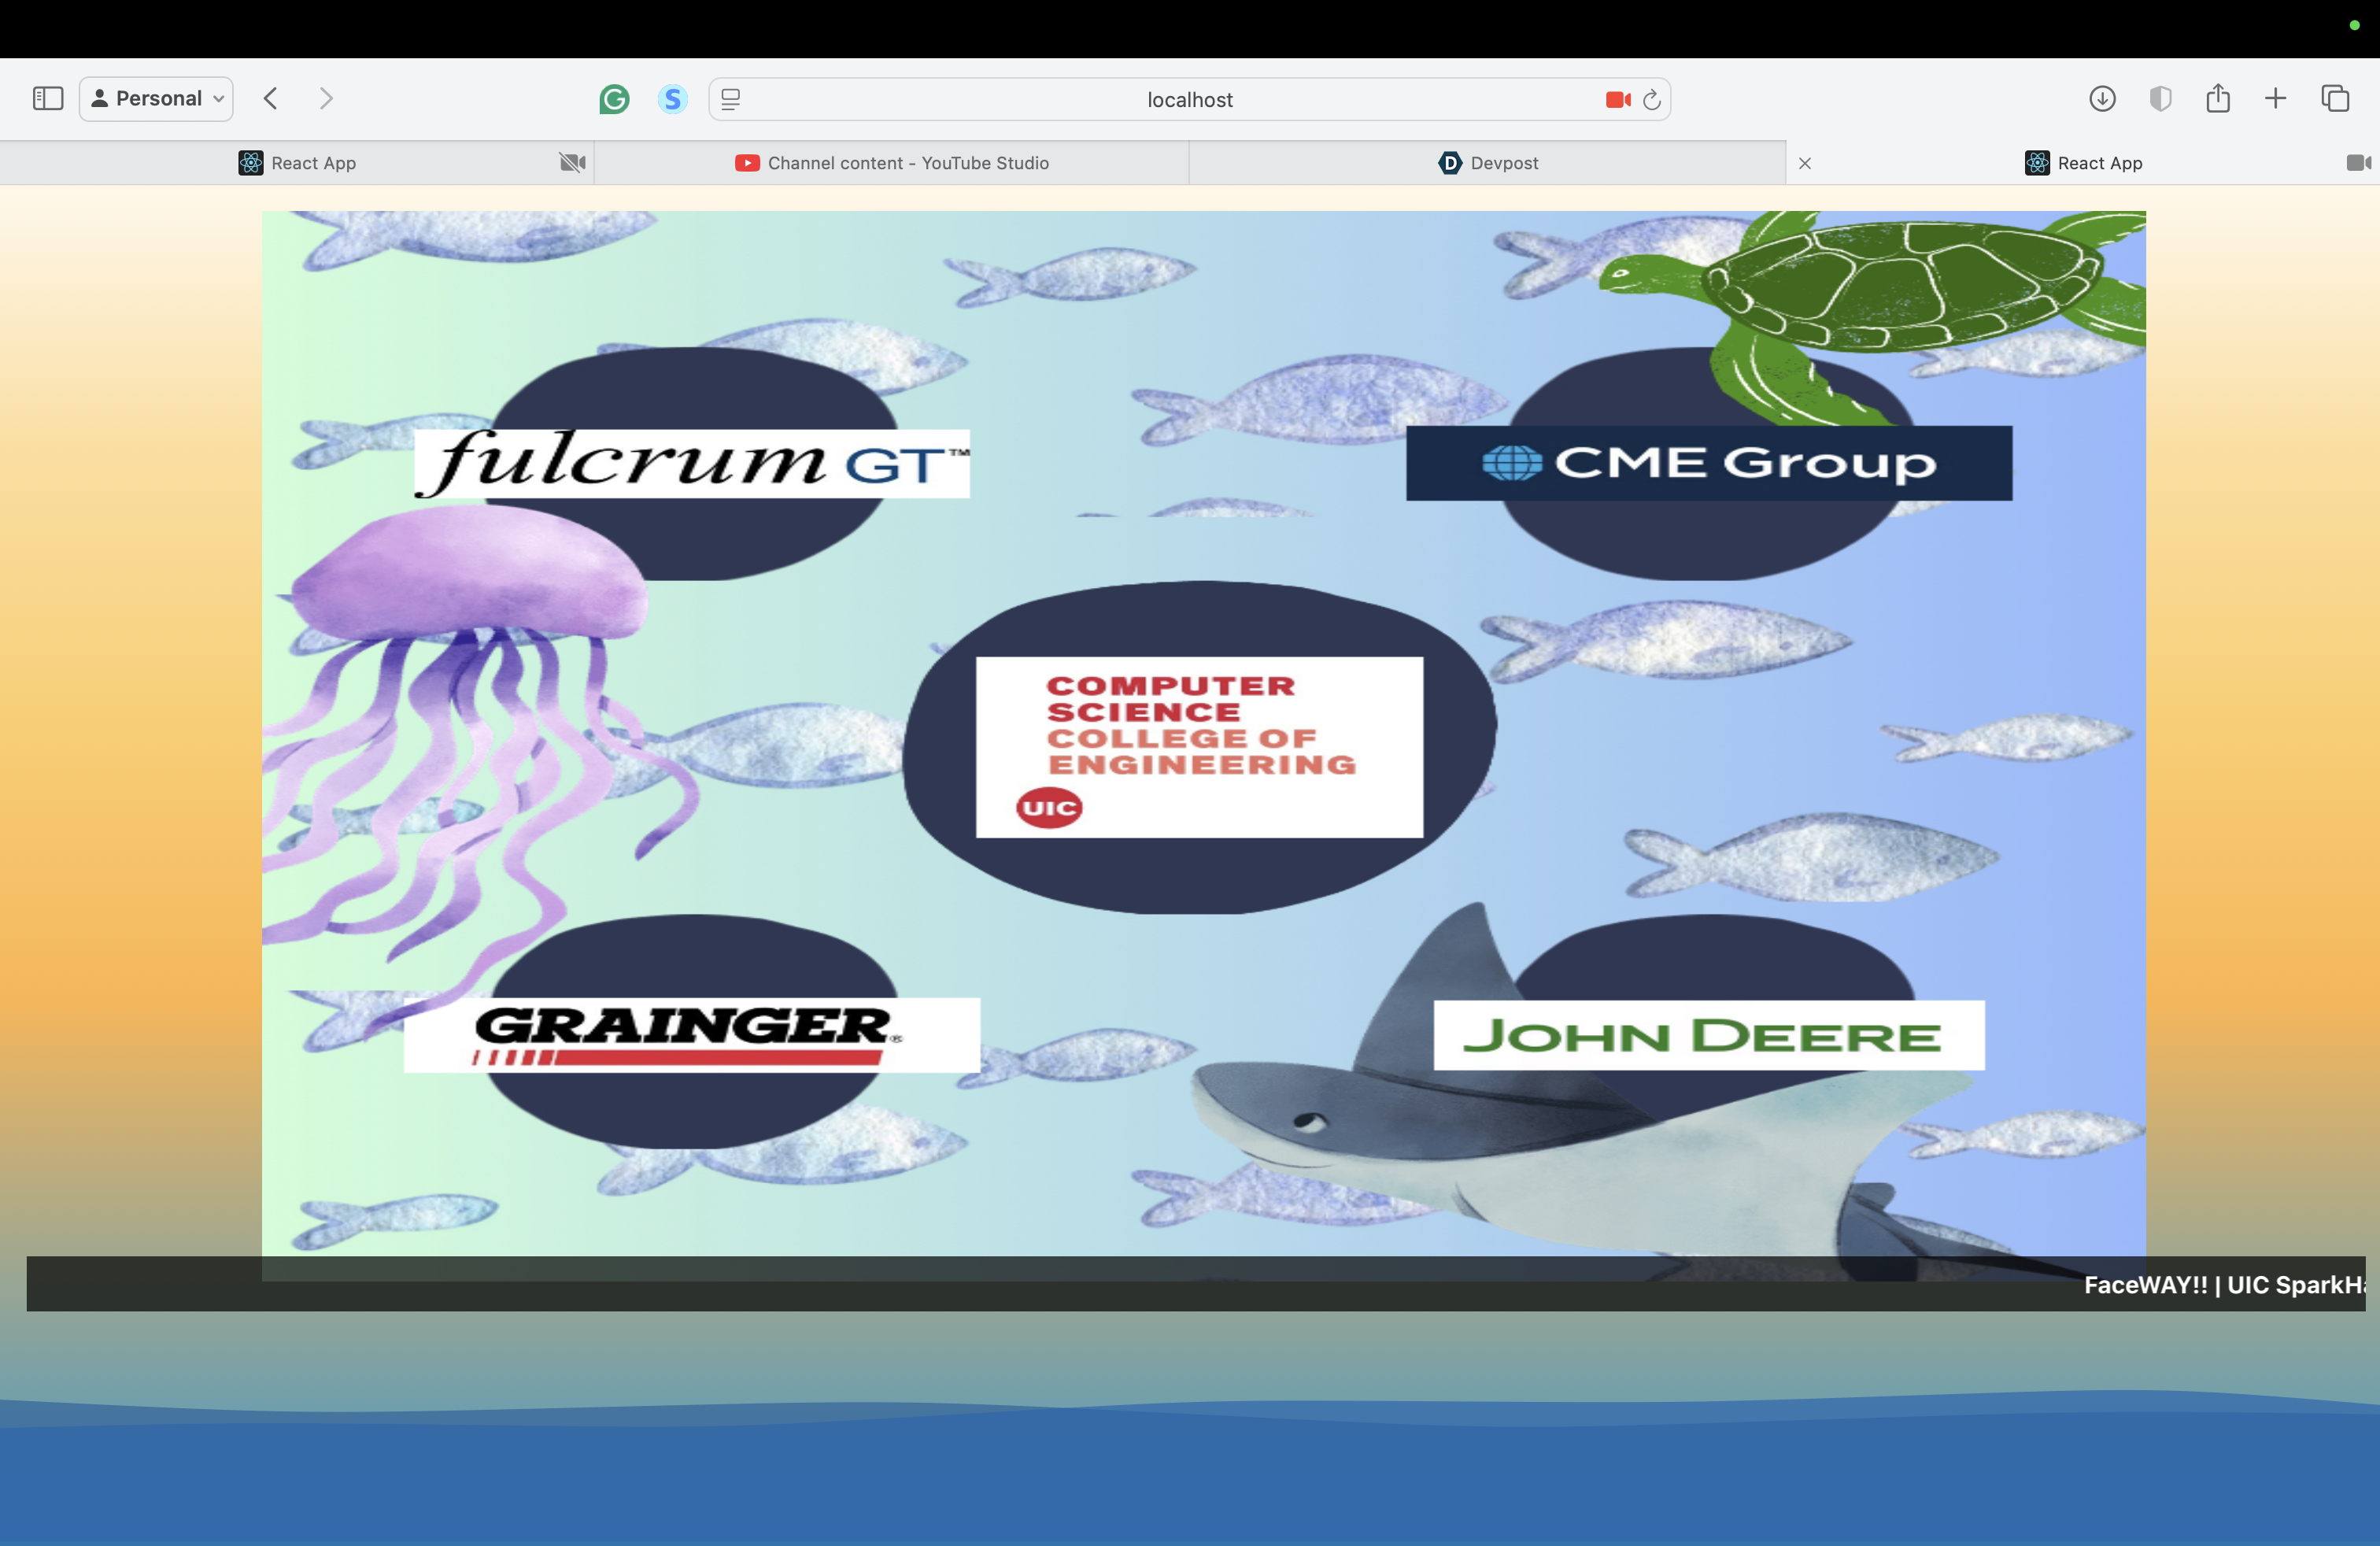
Task: Reload the localhost page
Action: point(1652,99)
